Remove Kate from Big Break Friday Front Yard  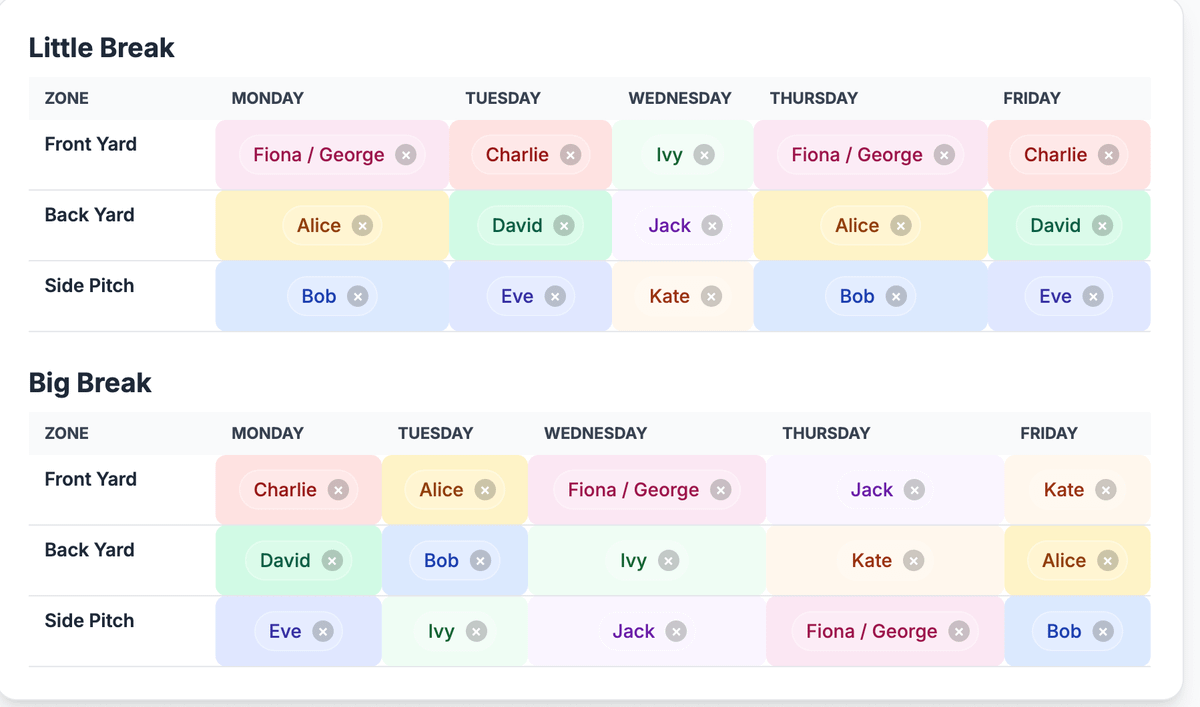click(x=1105, y=490)
